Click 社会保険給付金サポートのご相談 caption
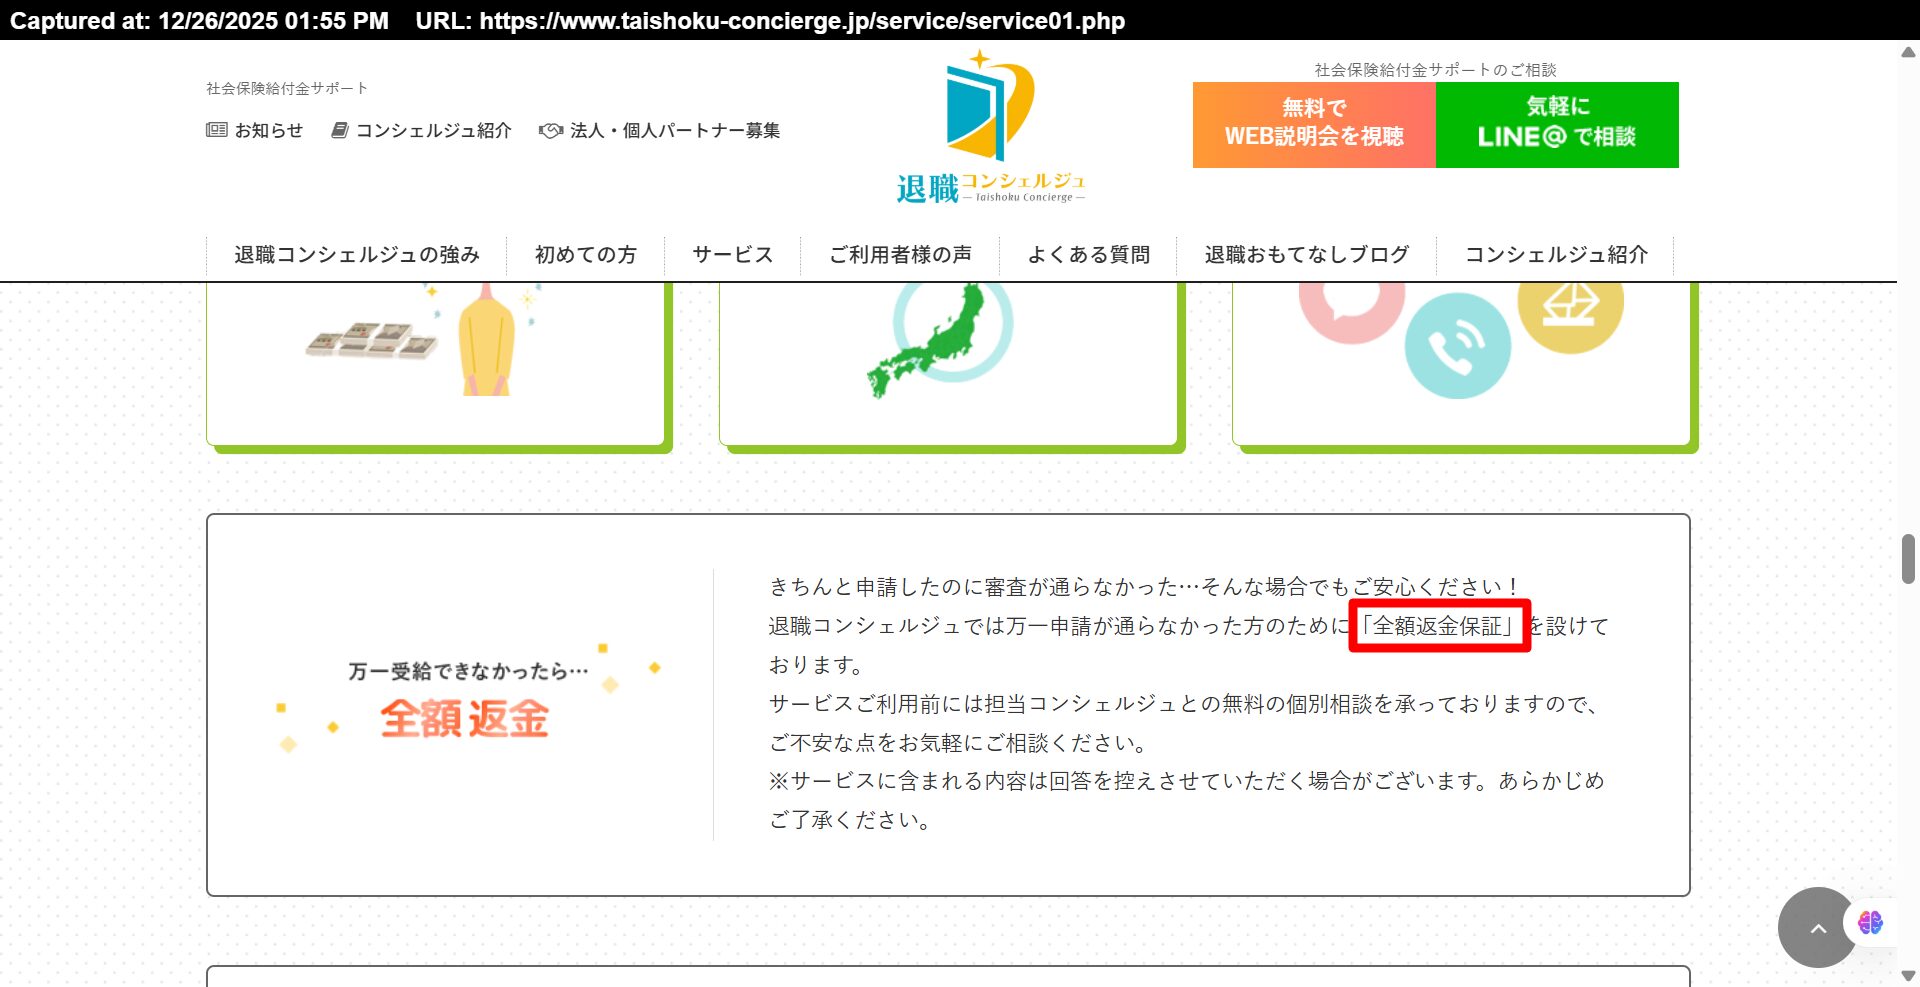1920x987 pixels. pyautogui.click(x=1435, y=69)
